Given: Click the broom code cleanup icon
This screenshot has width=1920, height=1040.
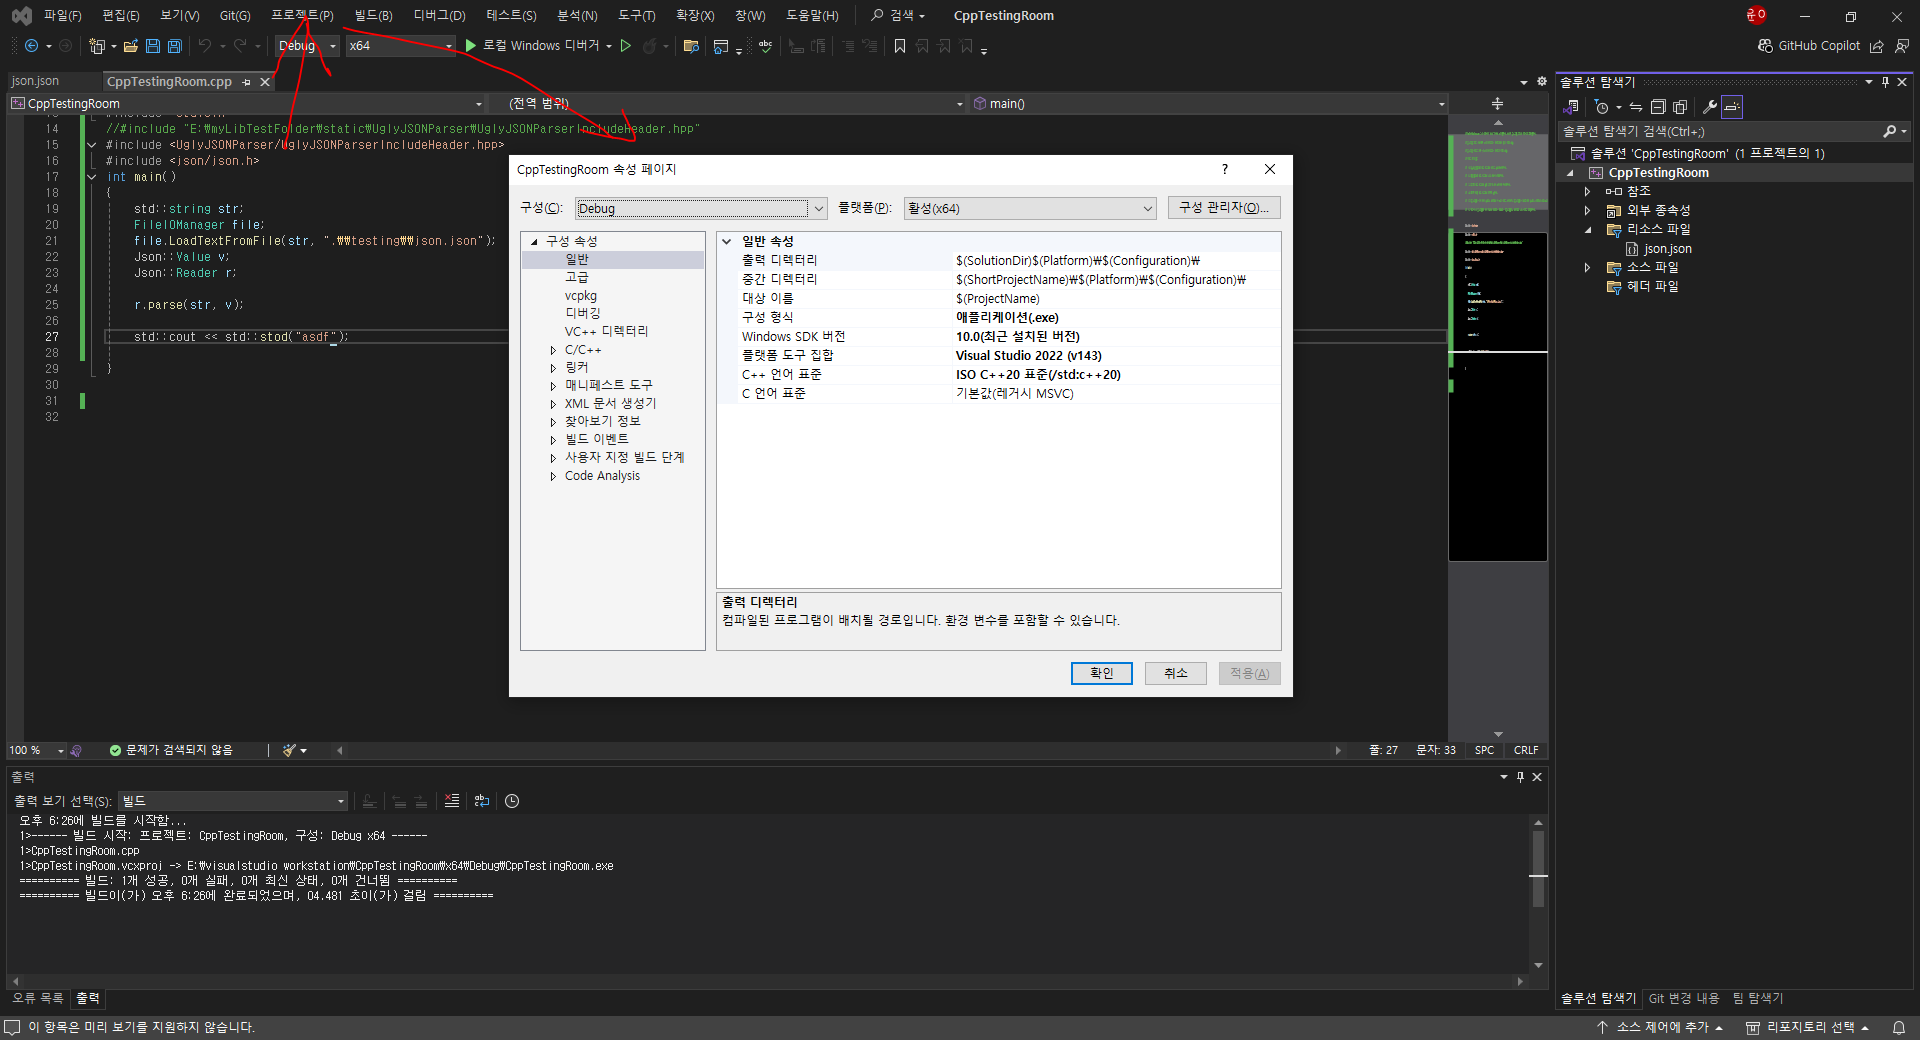Looking at the screenshot, I should [290, 750].
